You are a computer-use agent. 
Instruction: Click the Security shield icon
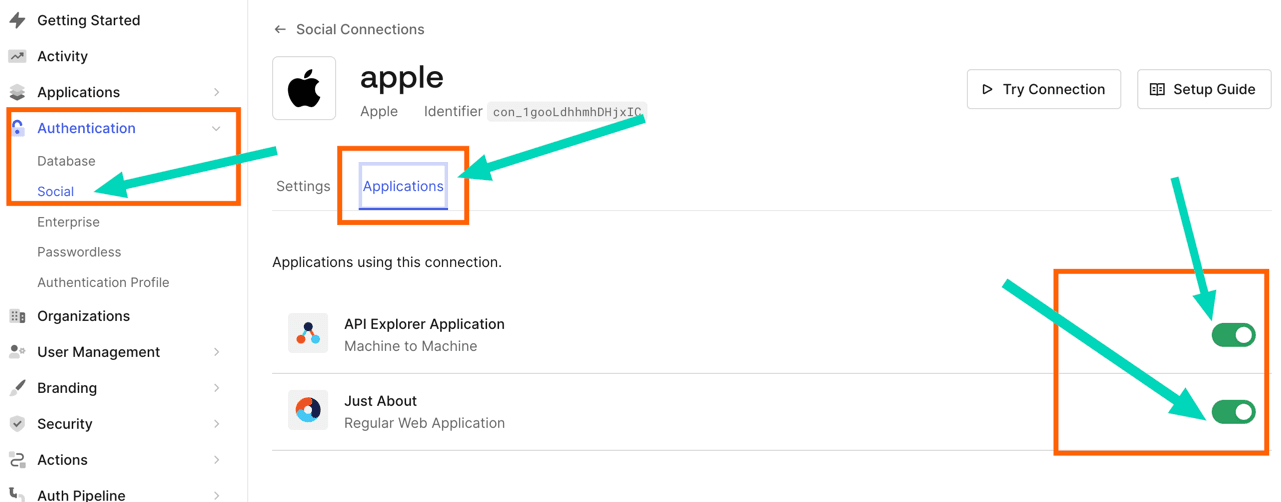[x=17, y=424]
